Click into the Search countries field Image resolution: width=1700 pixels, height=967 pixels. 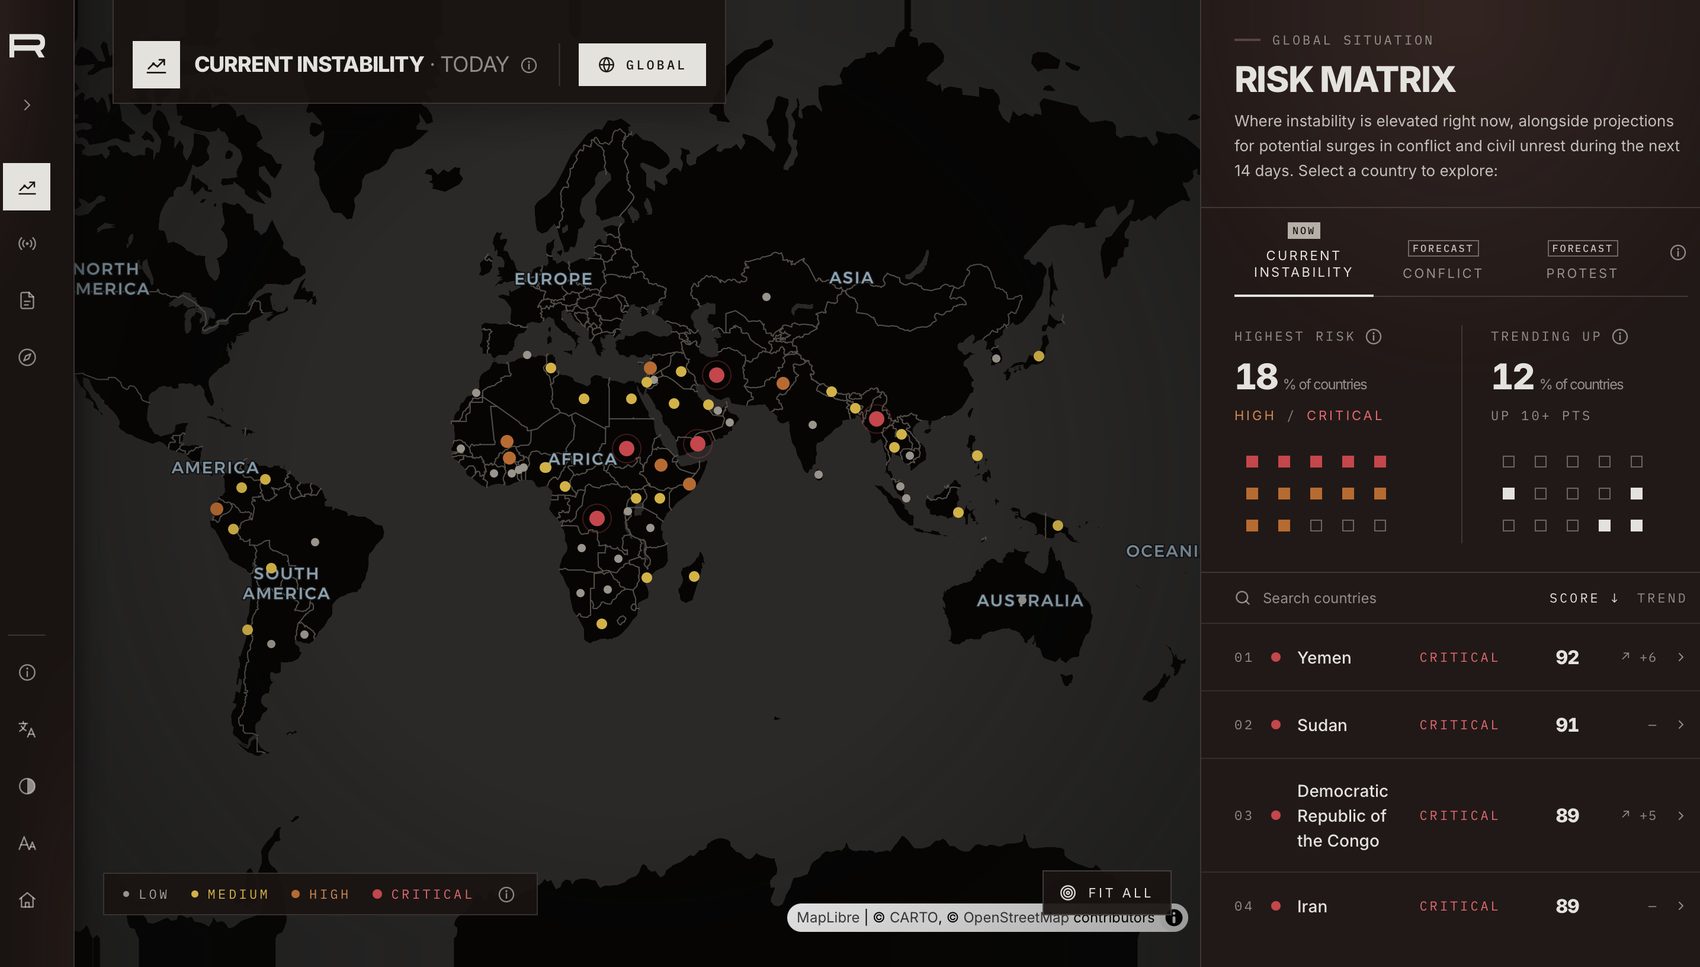1380,598
